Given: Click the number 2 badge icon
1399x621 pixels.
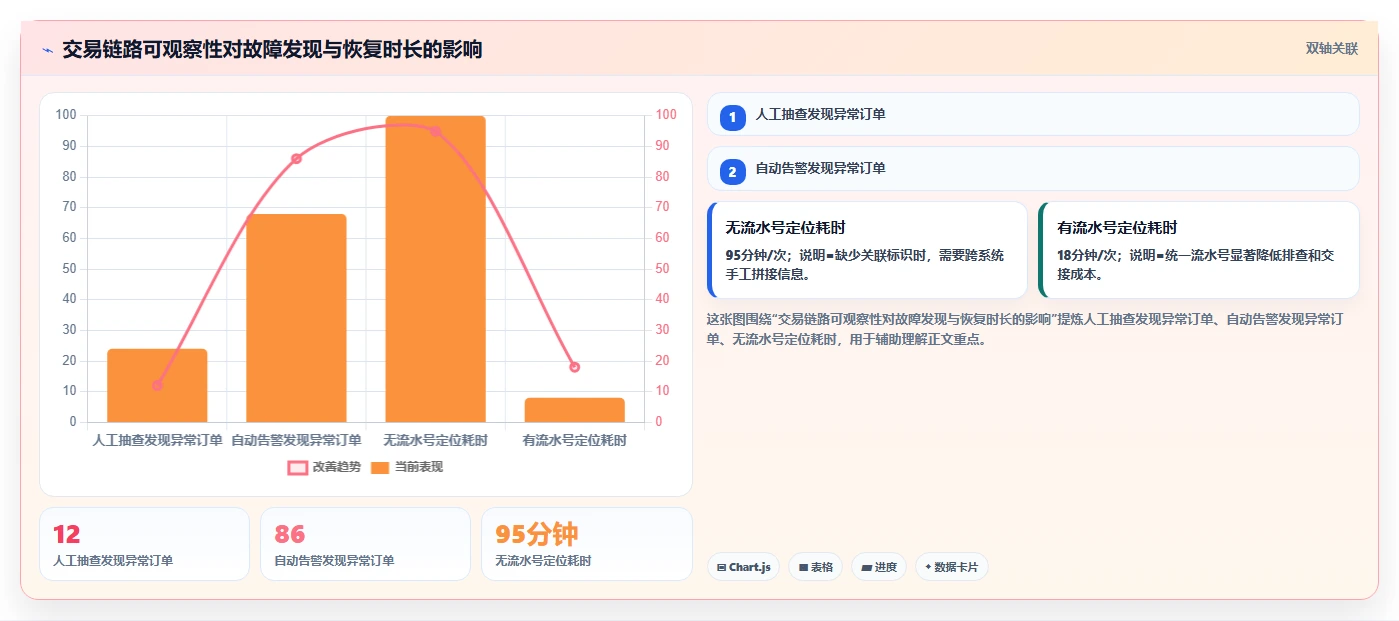Looking at the screenshot, I should click(733, 172).
